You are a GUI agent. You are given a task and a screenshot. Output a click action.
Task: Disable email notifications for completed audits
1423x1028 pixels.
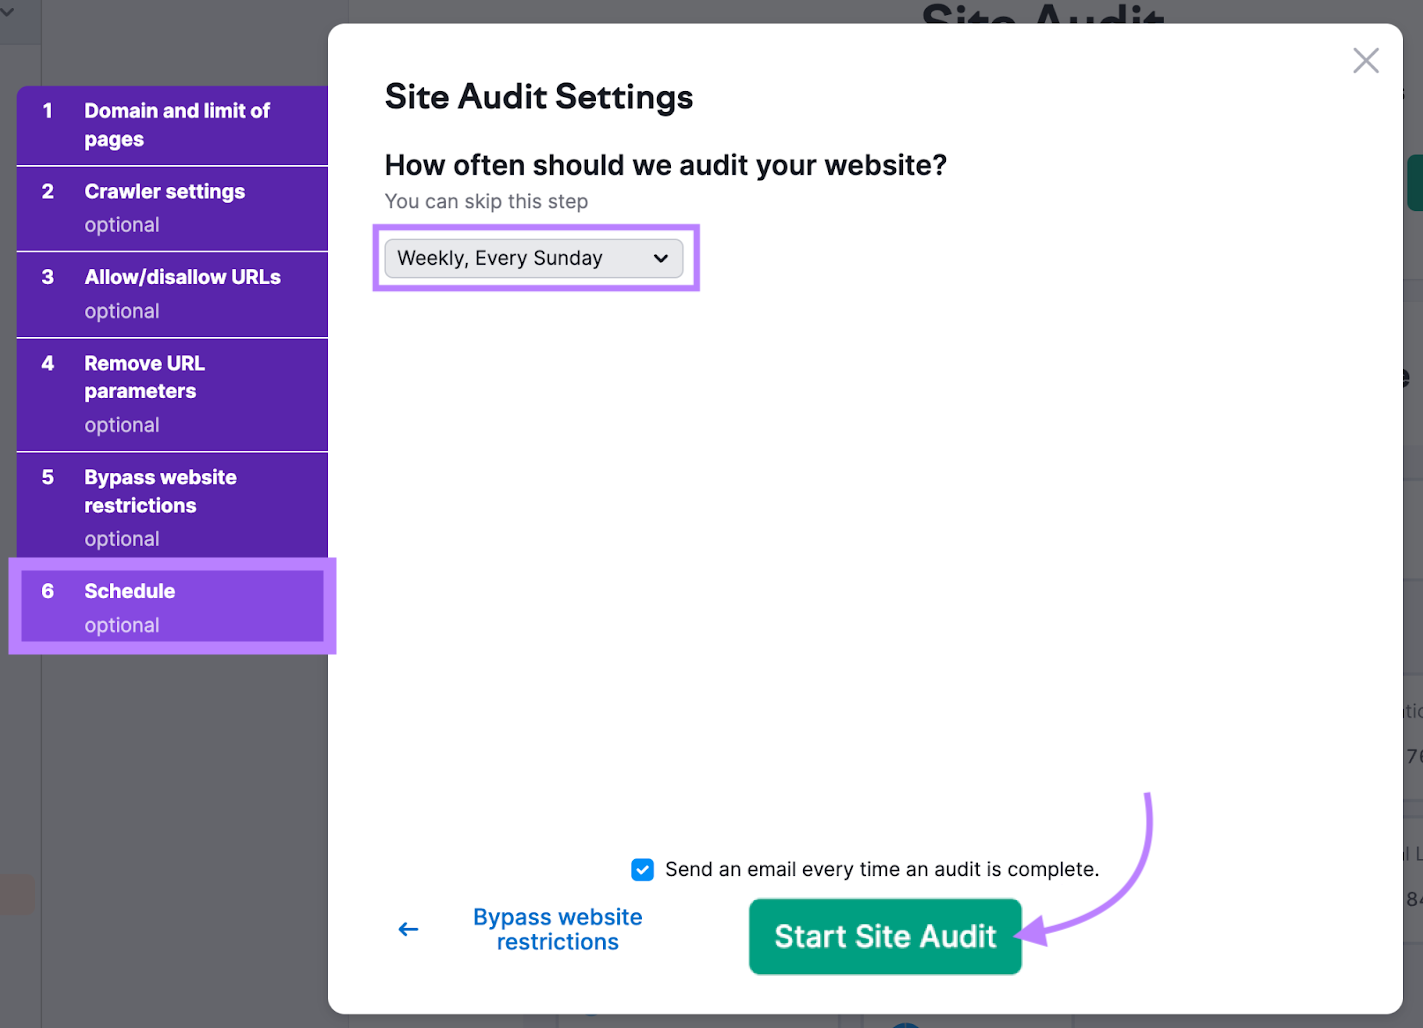click(642, 869)
